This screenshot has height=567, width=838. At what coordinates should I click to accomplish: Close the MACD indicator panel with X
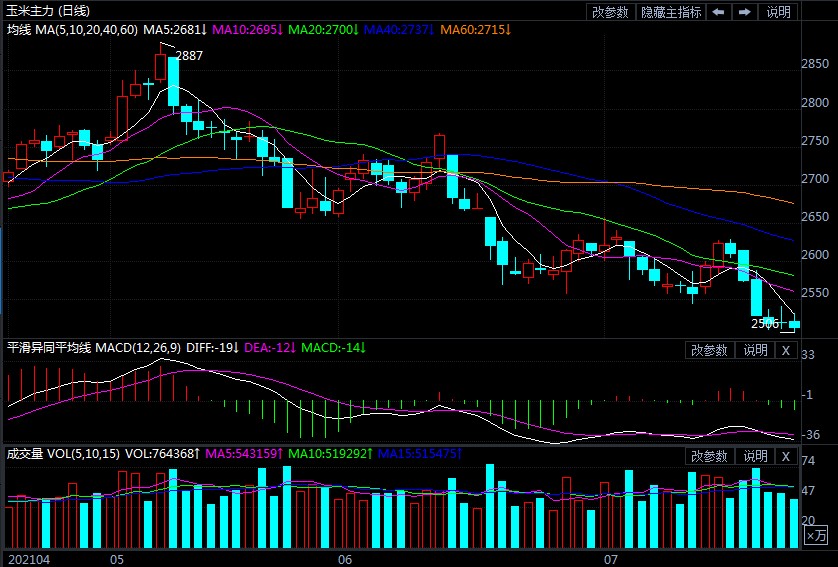(x=785, y=350)
